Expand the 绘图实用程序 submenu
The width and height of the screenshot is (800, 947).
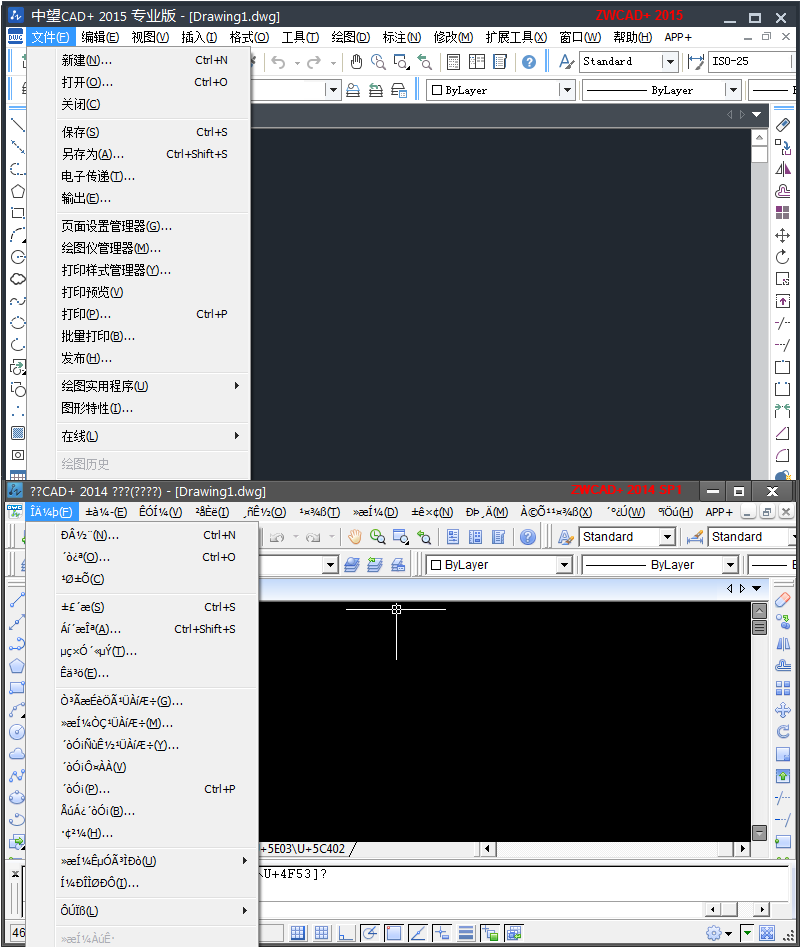pos(152,386)
